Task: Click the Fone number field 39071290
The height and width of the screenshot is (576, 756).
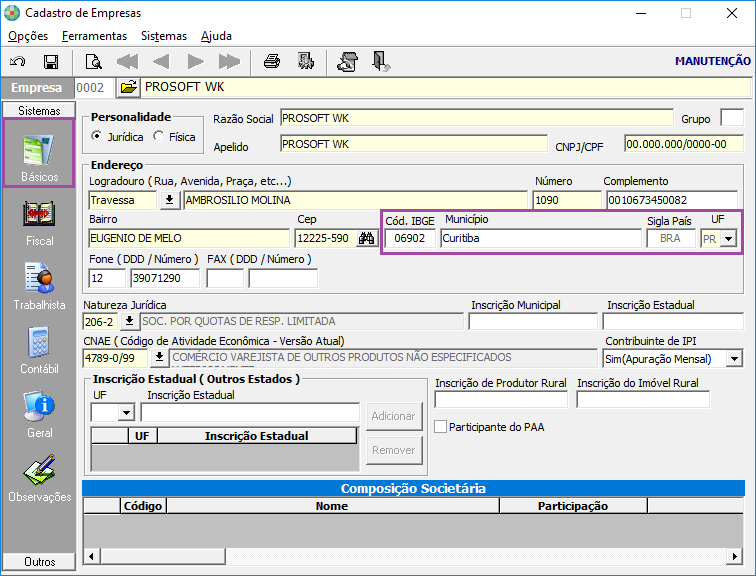Action: (165, 278)
